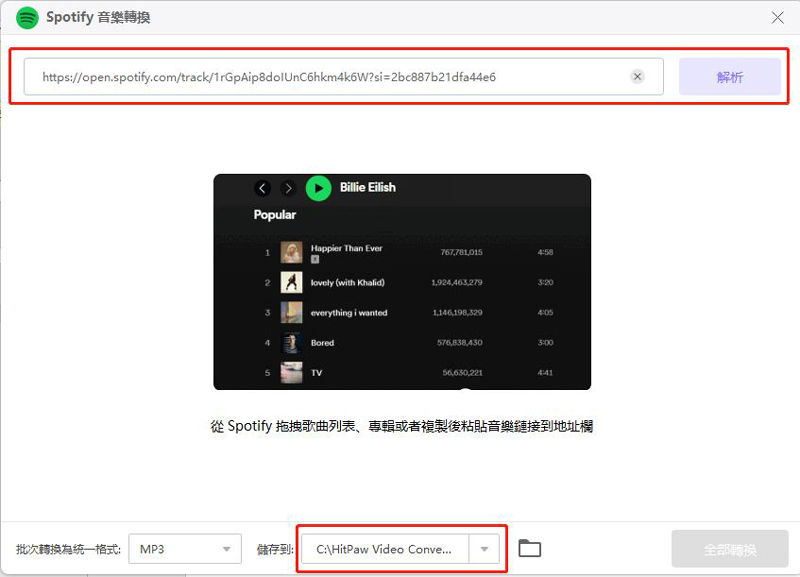Click the 從 Spotify 拖拽歌曲列表 instruction text
This screenshot has height=577, width=800.
[x=402, y=426]
